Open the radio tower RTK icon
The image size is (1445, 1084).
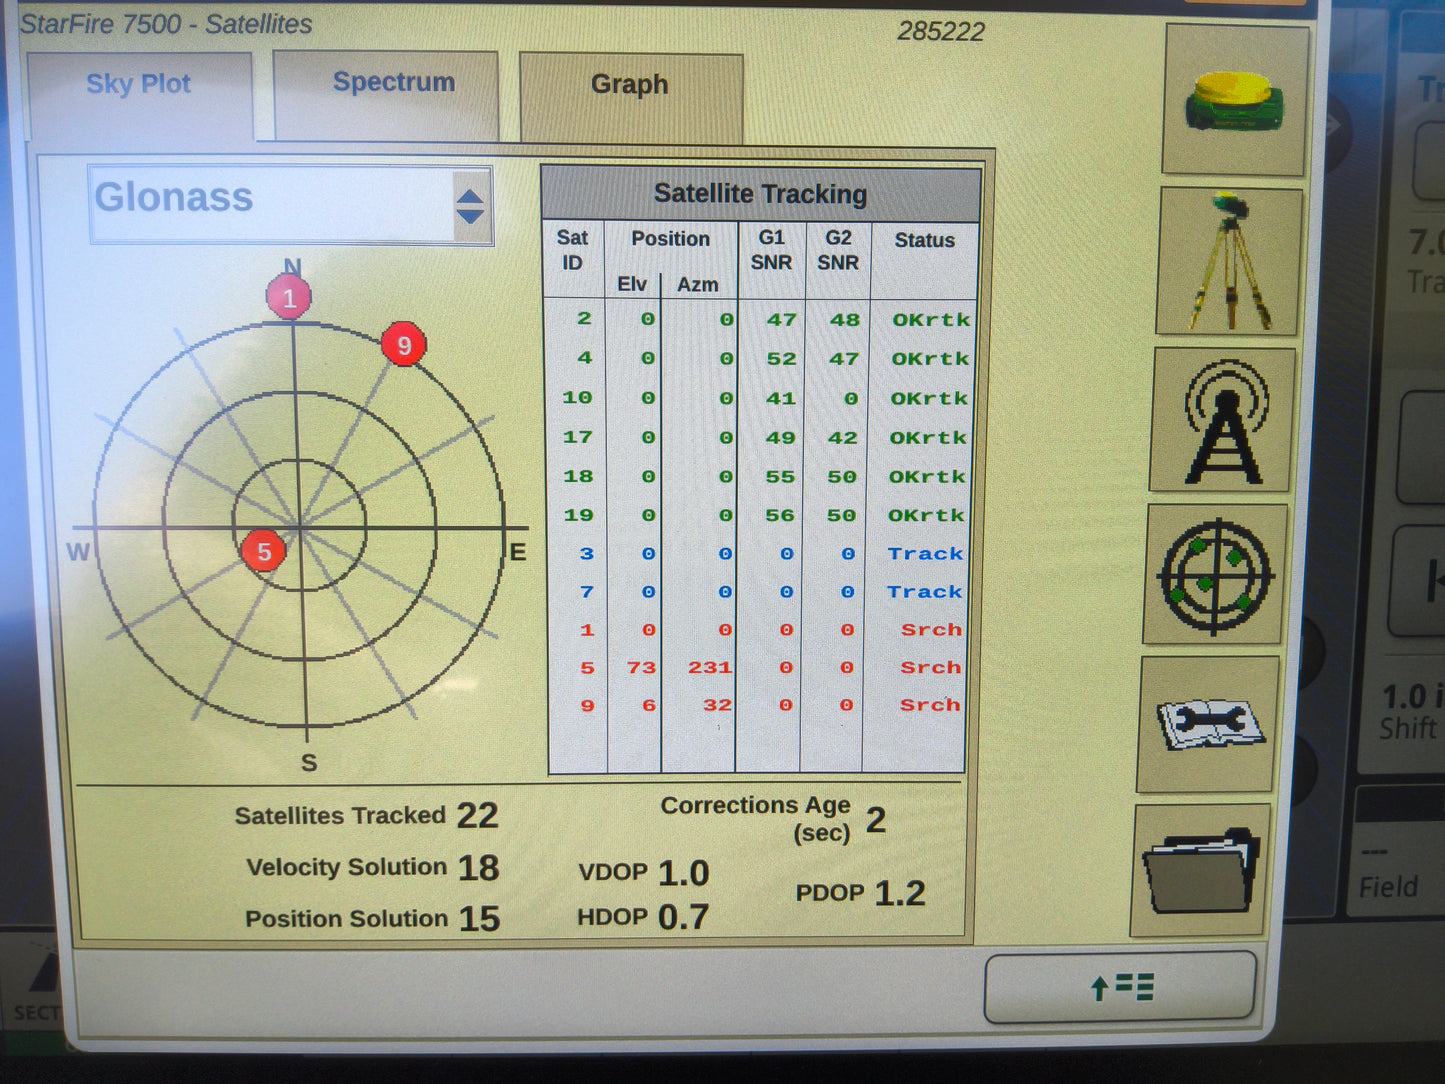tap(1223, 419)
